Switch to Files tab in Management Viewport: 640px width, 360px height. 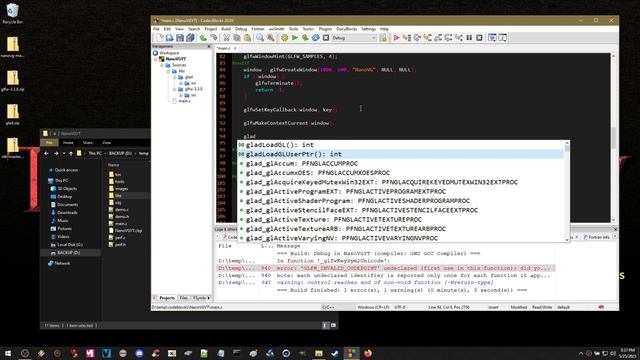point(184,298)
